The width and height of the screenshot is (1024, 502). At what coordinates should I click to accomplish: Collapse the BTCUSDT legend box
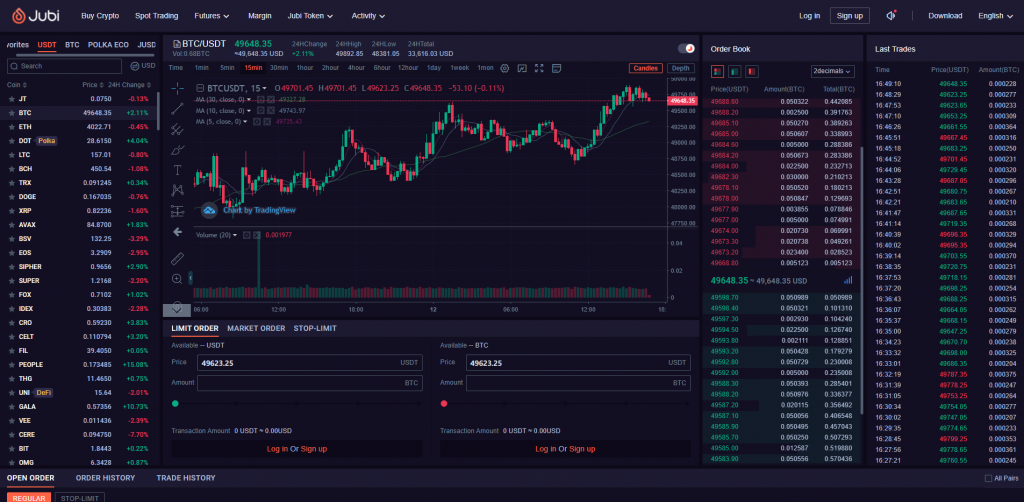(199, 88)
